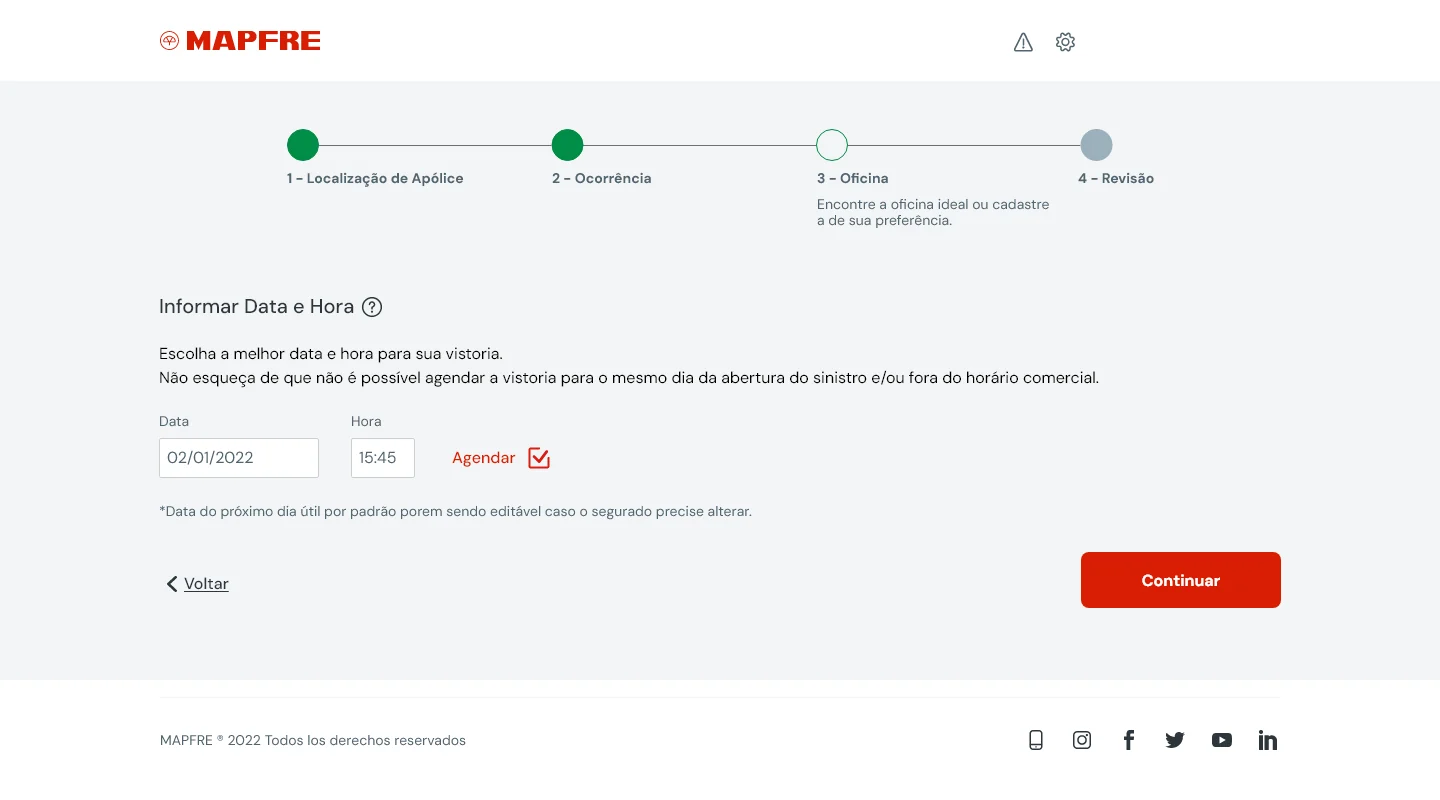Screen dimensions: 1440x800
Task: Click the Hora input field
Action: [383, 458]
